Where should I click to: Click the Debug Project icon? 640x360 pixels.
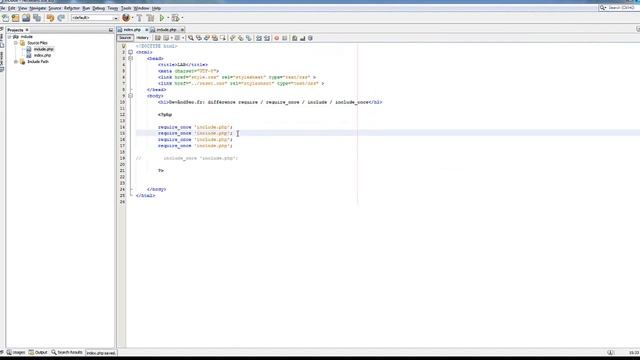[x=175, y=18]
